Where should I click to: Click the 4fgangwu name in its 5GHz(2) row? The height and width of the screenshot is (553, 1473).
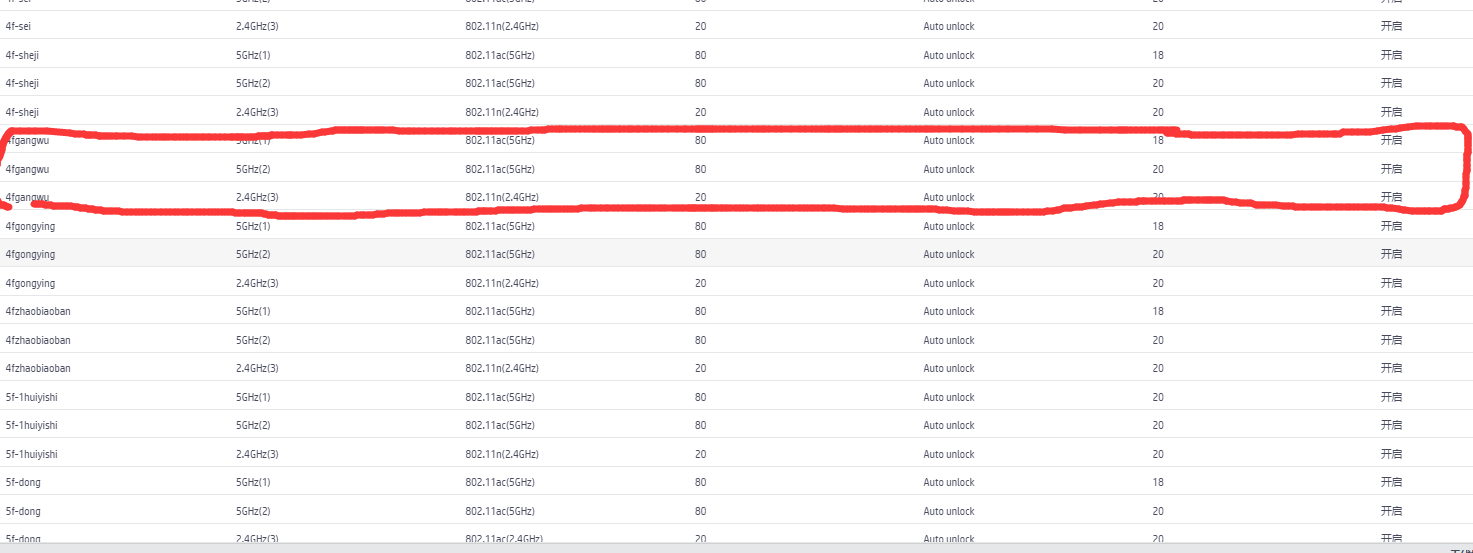tap(27, 169)
